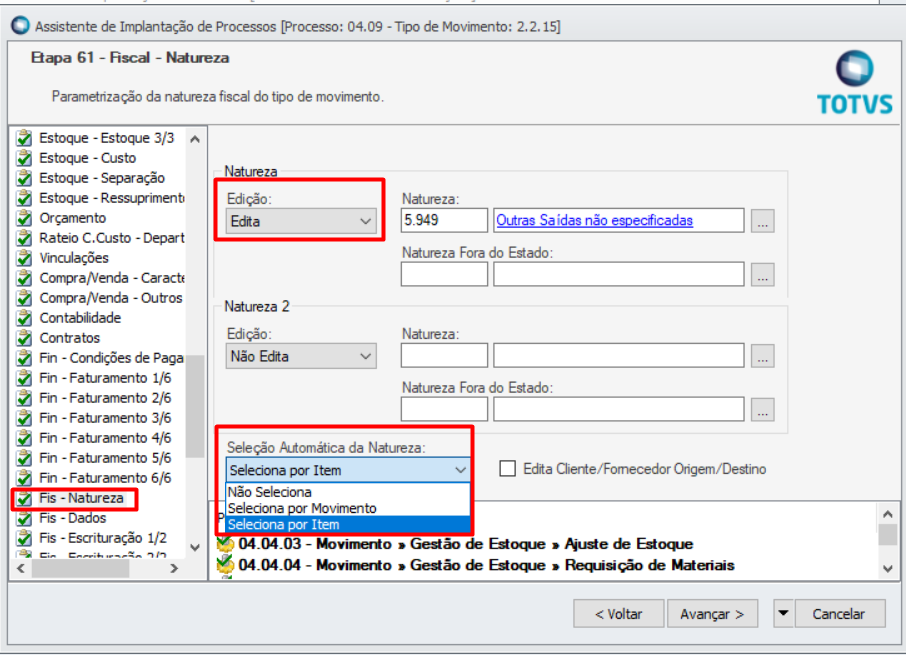906x655 pixels.
Task: Browse Natureza Fora do Estado lookup, first group
Action: pos(762,274)
